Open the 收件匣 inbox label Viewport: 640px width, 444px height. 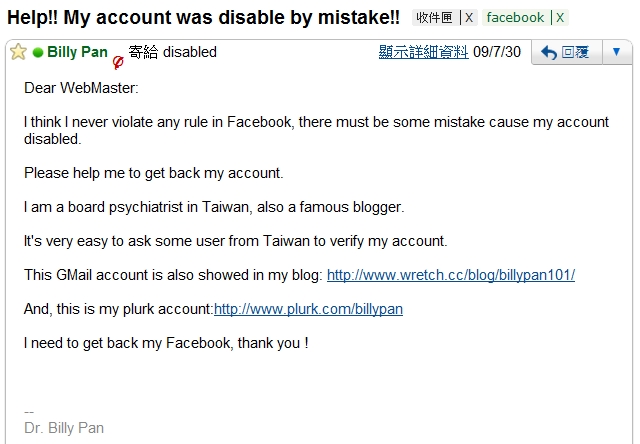[435, 18]
